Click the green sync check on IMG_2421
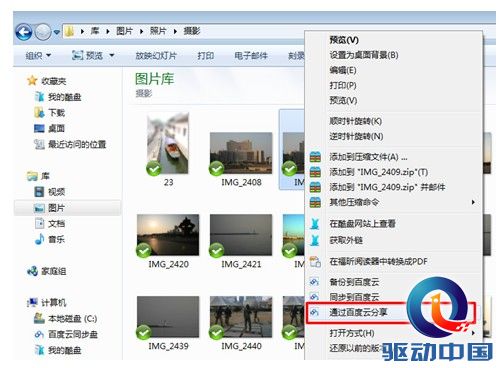The width and height of the screenshot is (500, 368). pyautogui.click(x=216, y=250)
